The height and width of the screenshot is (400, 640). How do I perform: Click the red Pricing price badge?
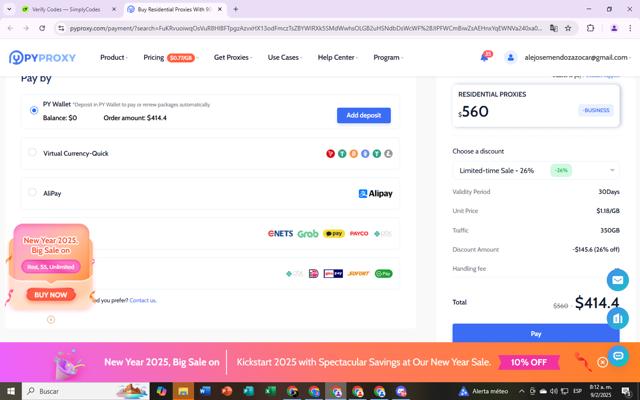click(180, 58)
